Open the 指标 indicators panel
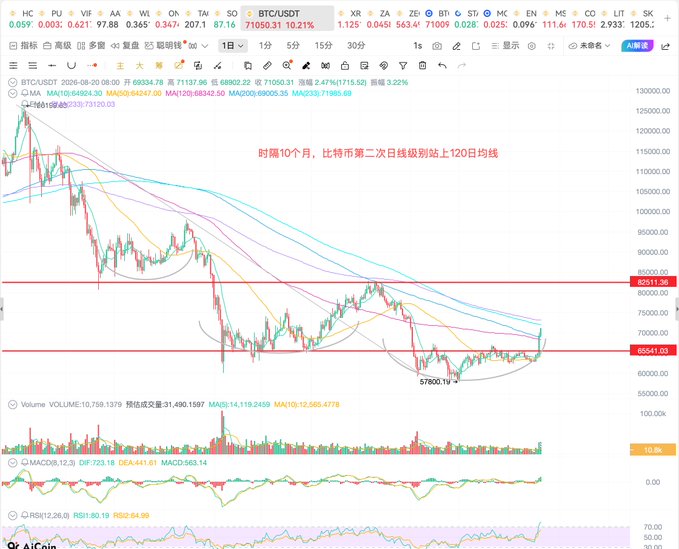679x549 pixels. 23,45
